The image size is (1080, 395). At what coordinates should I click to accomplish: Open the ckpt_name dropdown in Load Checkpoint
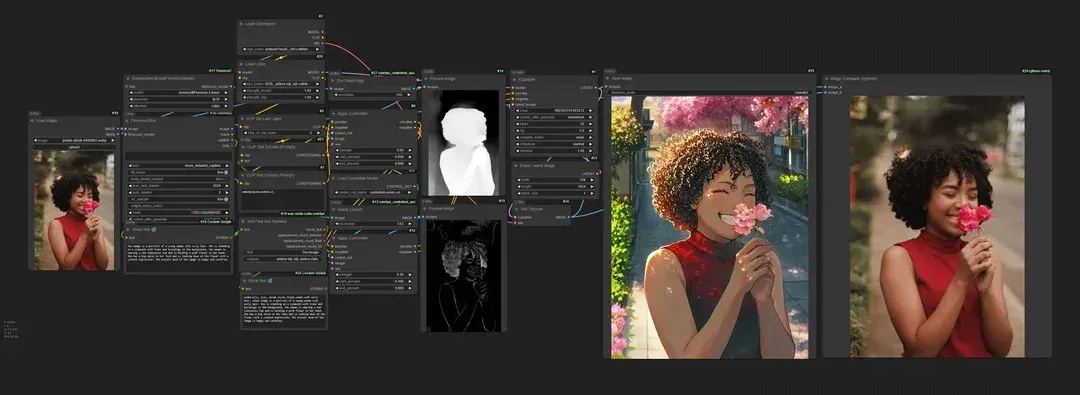[281, 50]
